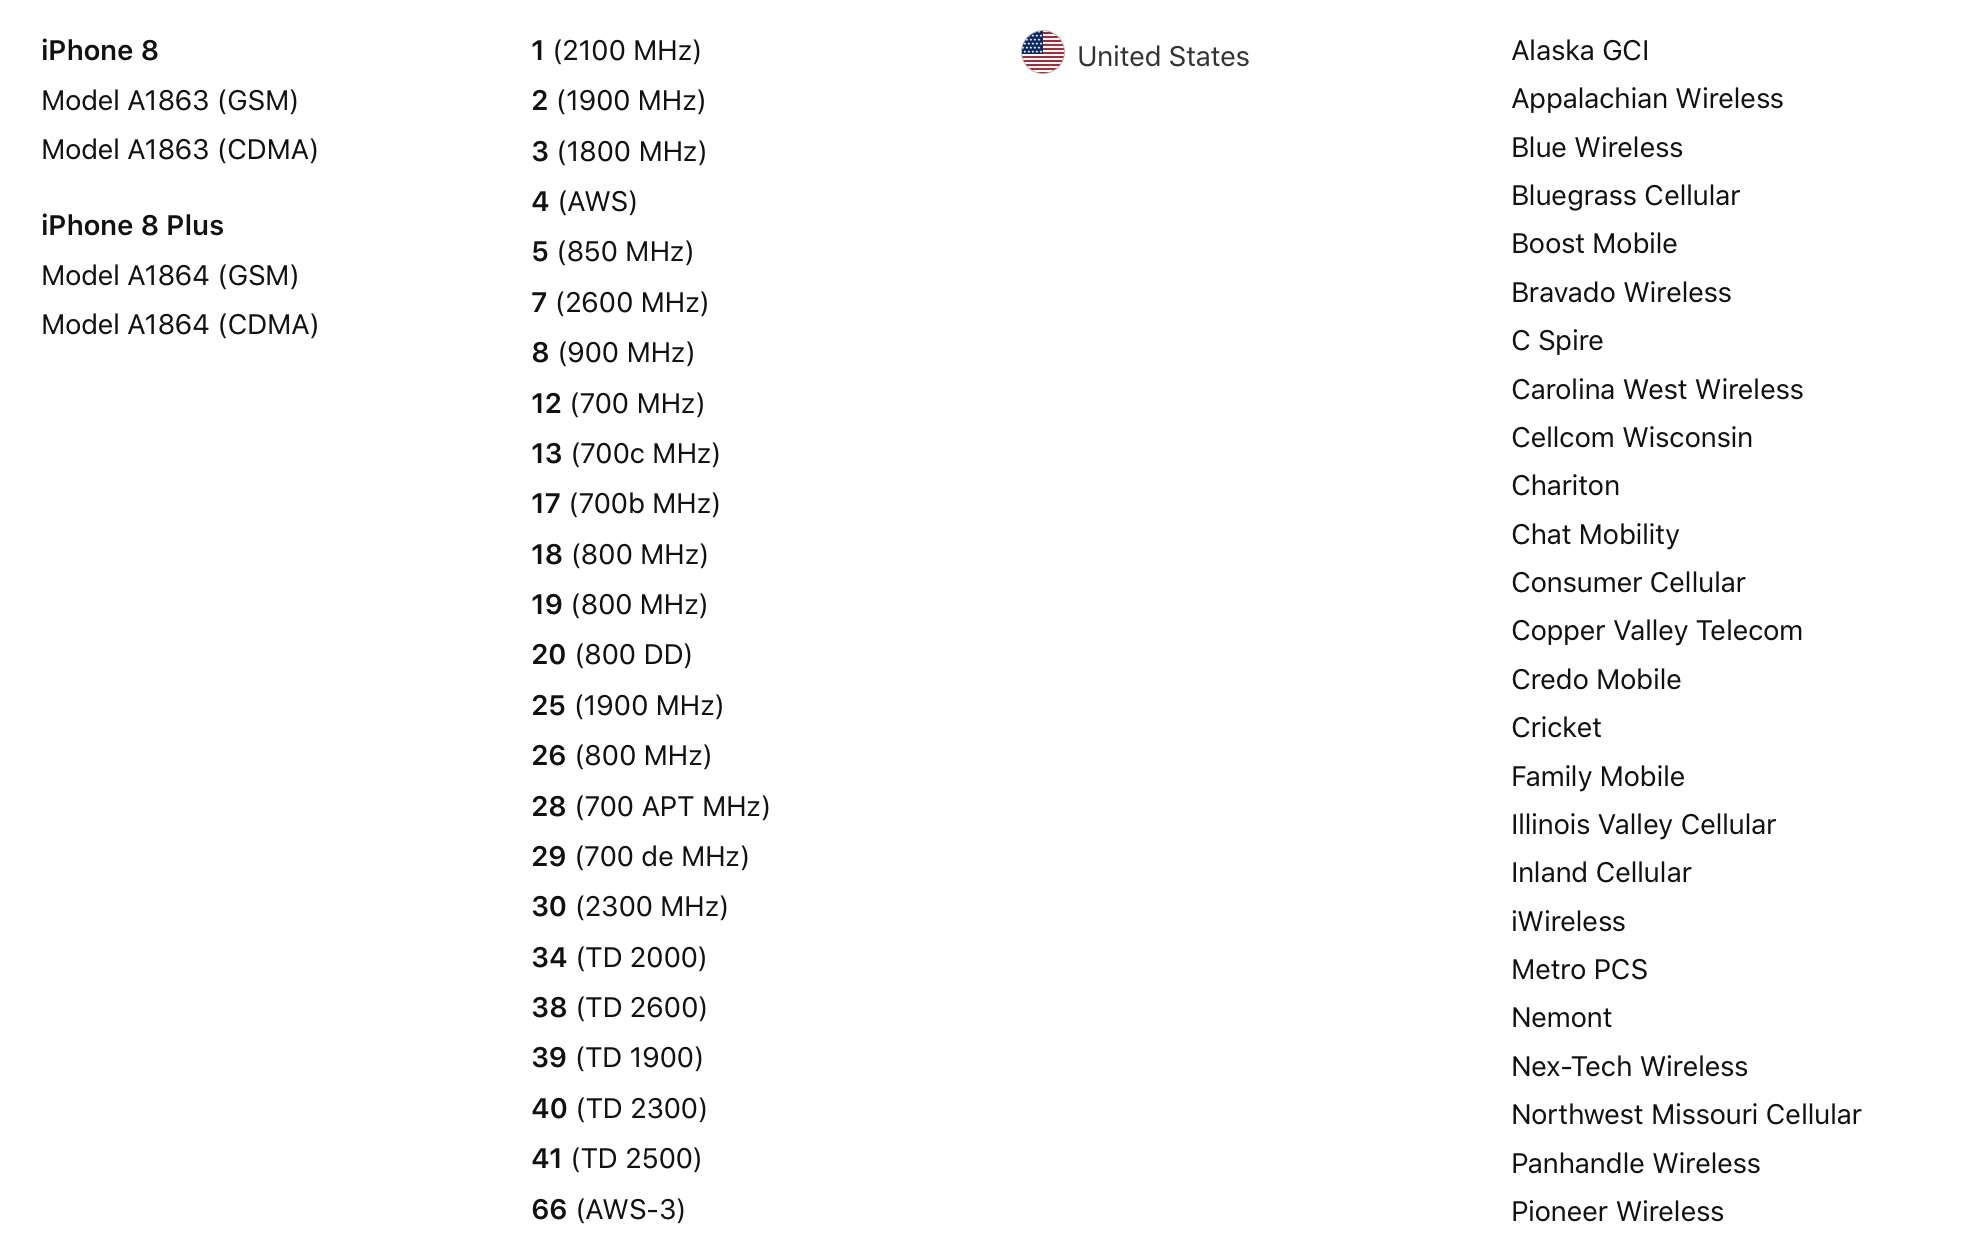Click Metro PCS carrier entry
Viewport: 1976px width, 1242px height.
1577,970
